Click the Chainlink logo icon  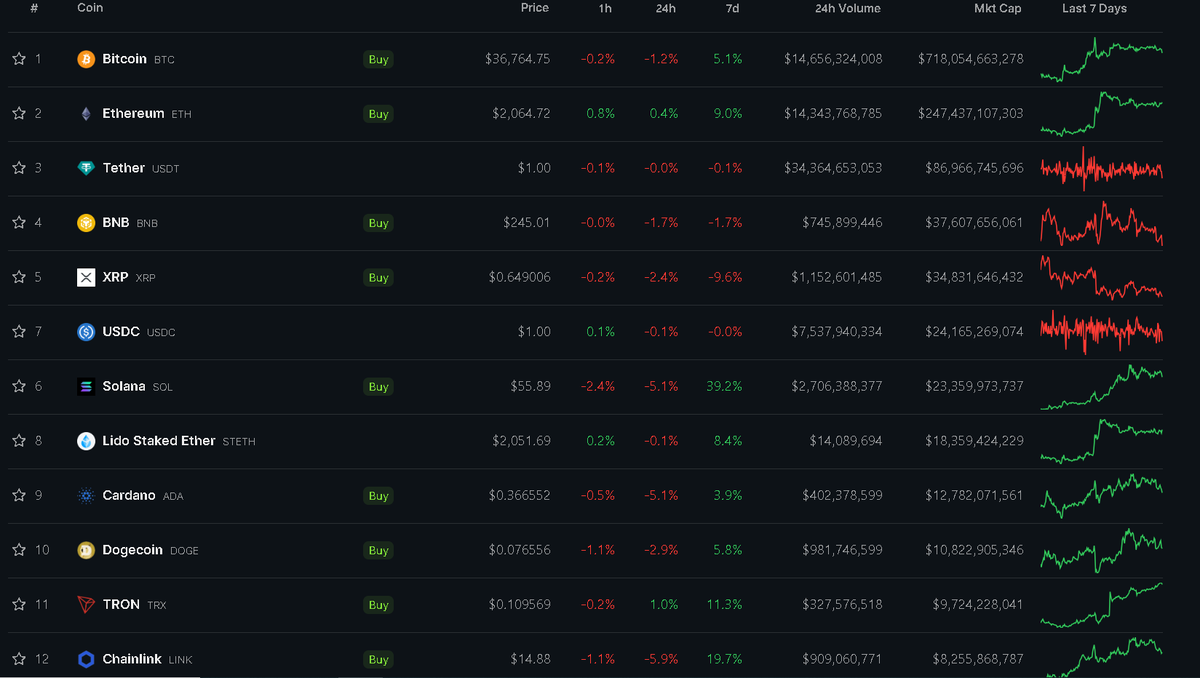tap(86, 659)
